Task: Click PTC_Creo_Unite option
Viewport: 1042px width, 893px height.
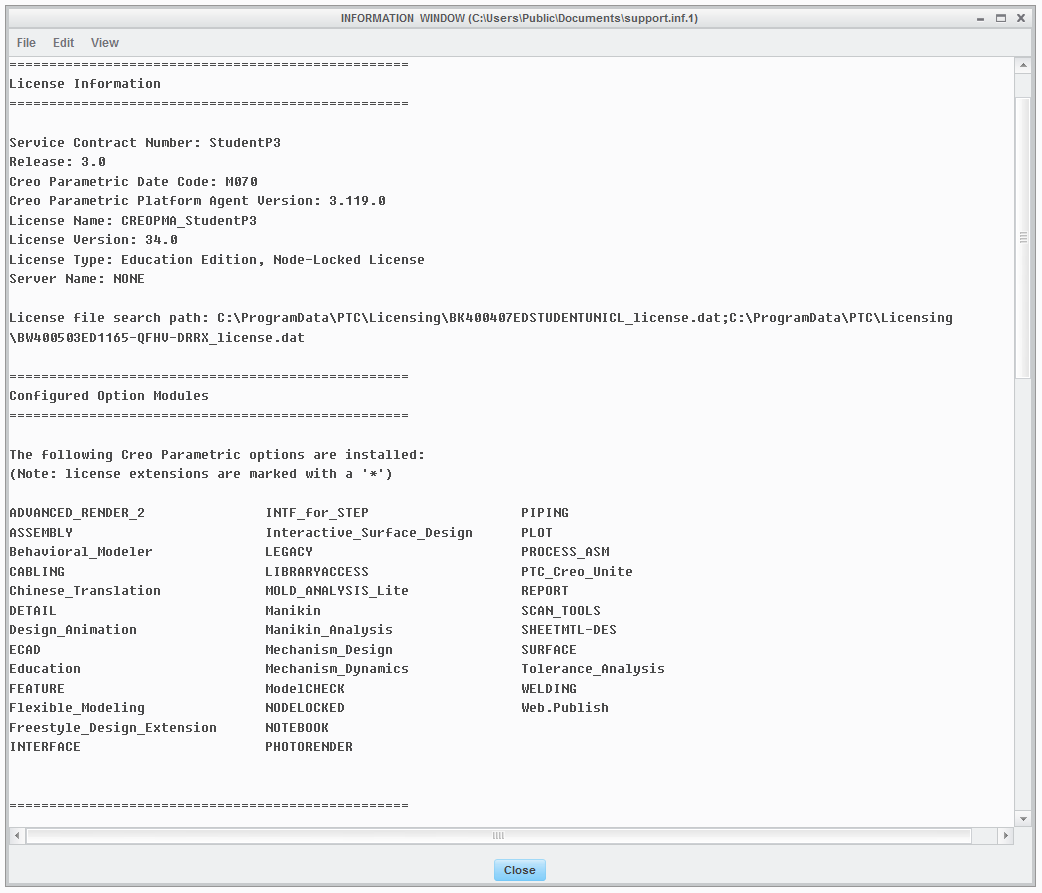Action: click(x=577, y=572)
